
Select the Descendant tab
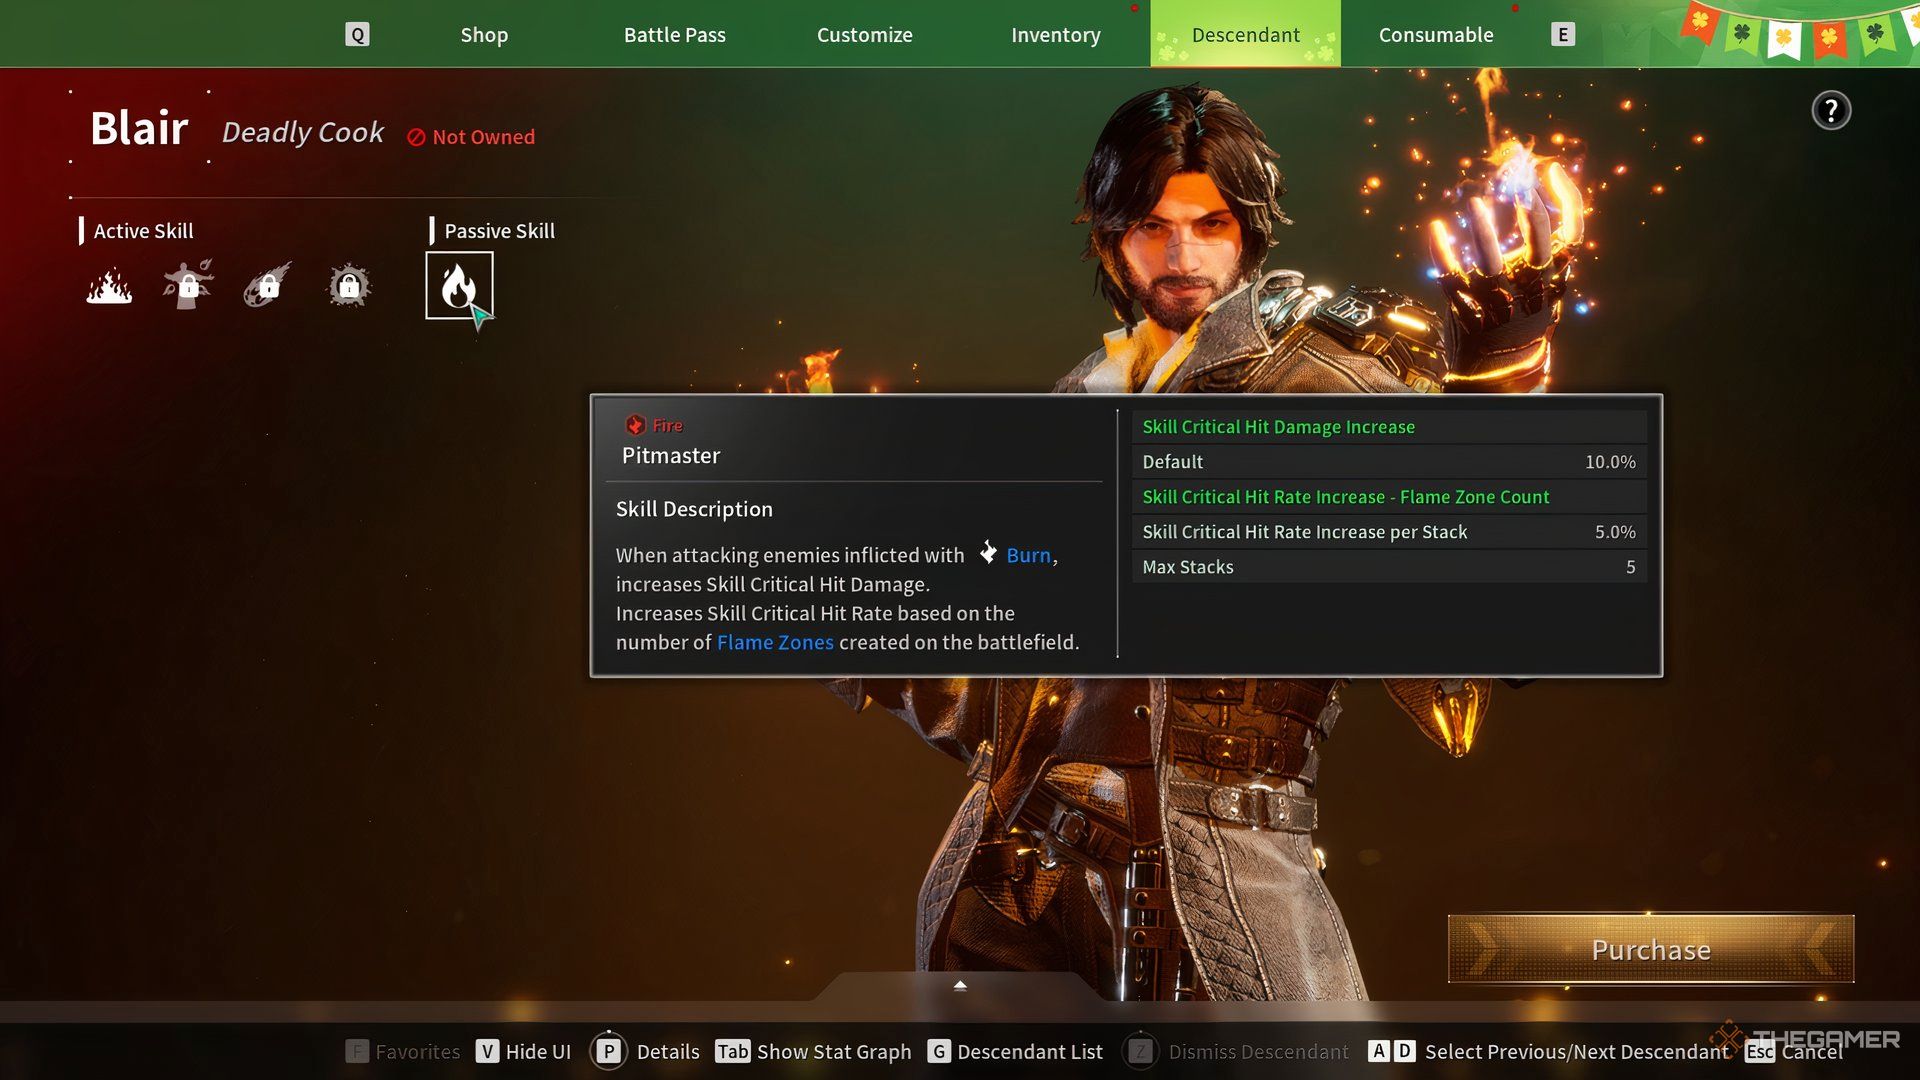coord(1245,35)
